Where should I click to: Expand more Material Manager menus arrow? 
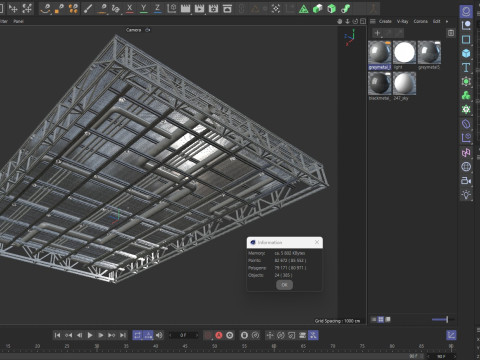pyautogui.click(x=447, y=21)
